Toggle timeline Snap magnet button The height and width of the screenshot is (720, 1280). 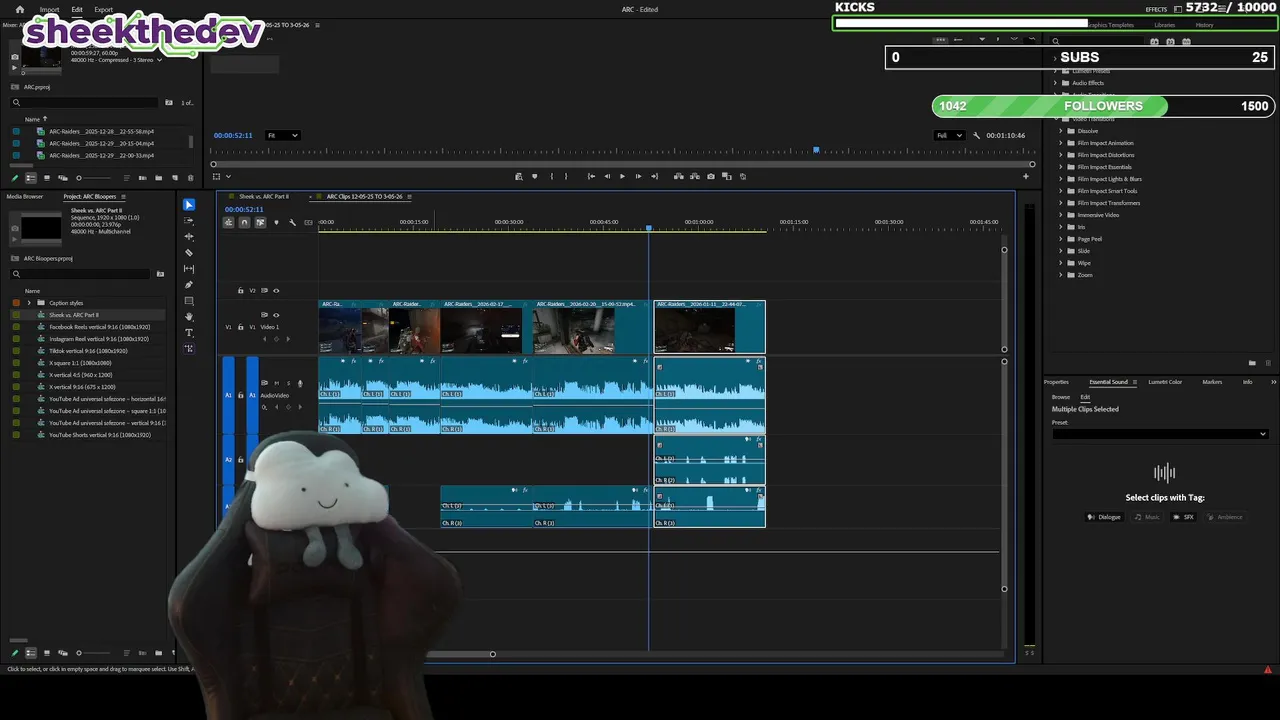point(244,222)
